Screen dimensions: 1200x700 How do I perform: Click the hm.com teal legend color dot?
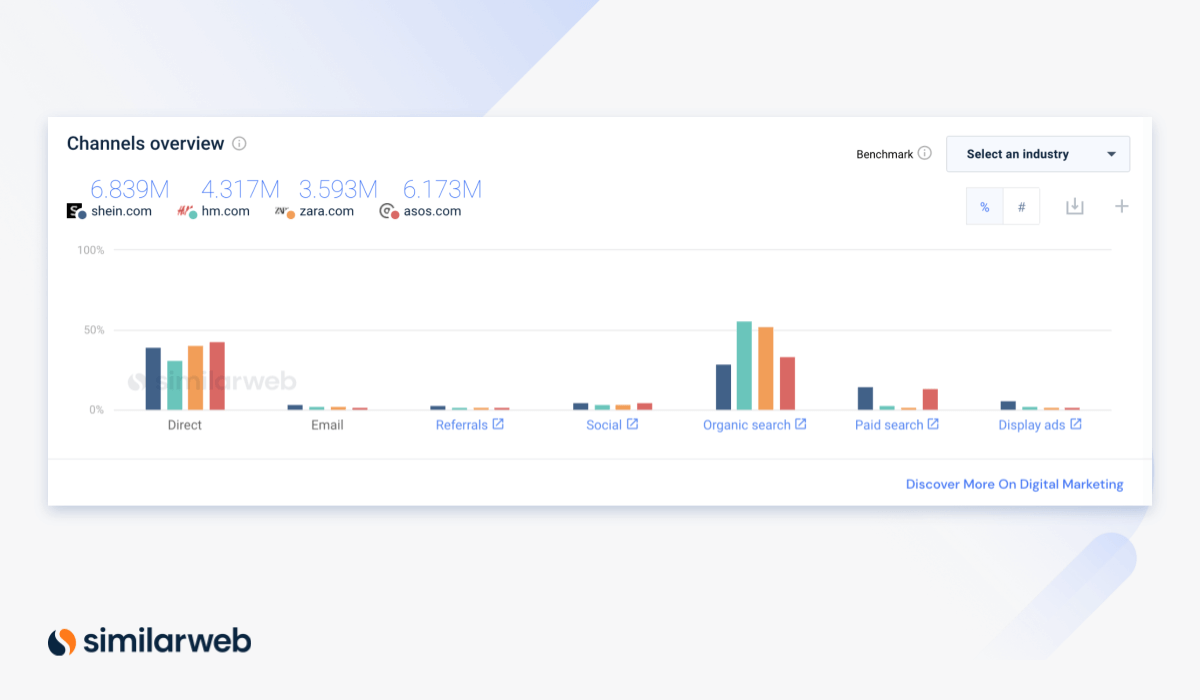tap(192, 215)
